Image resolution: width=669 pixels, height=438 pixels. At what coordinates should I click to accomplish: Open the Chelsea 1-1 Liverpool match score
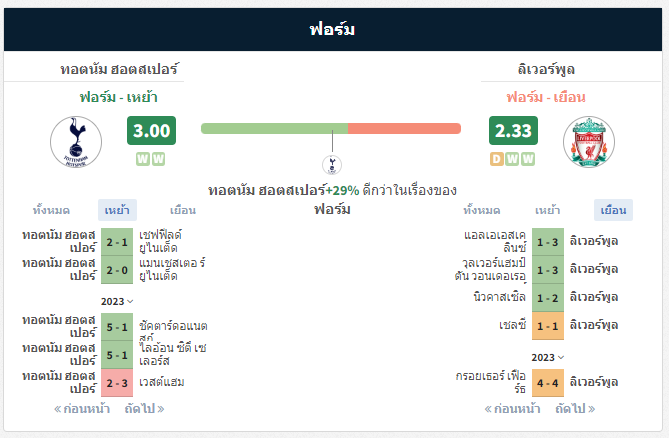pos(548,326)
